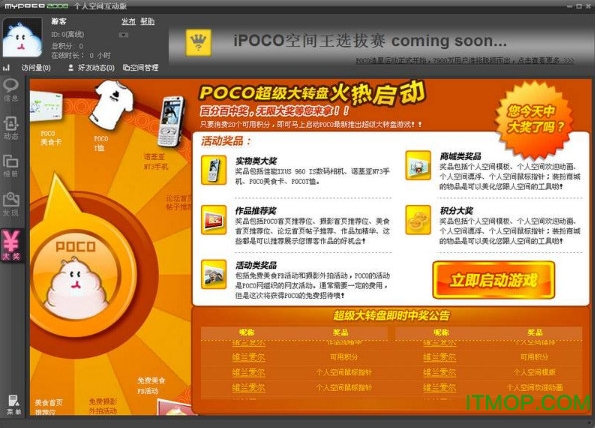
Task: Open the 相册 album sidebar icon
Action: [11, 166]
